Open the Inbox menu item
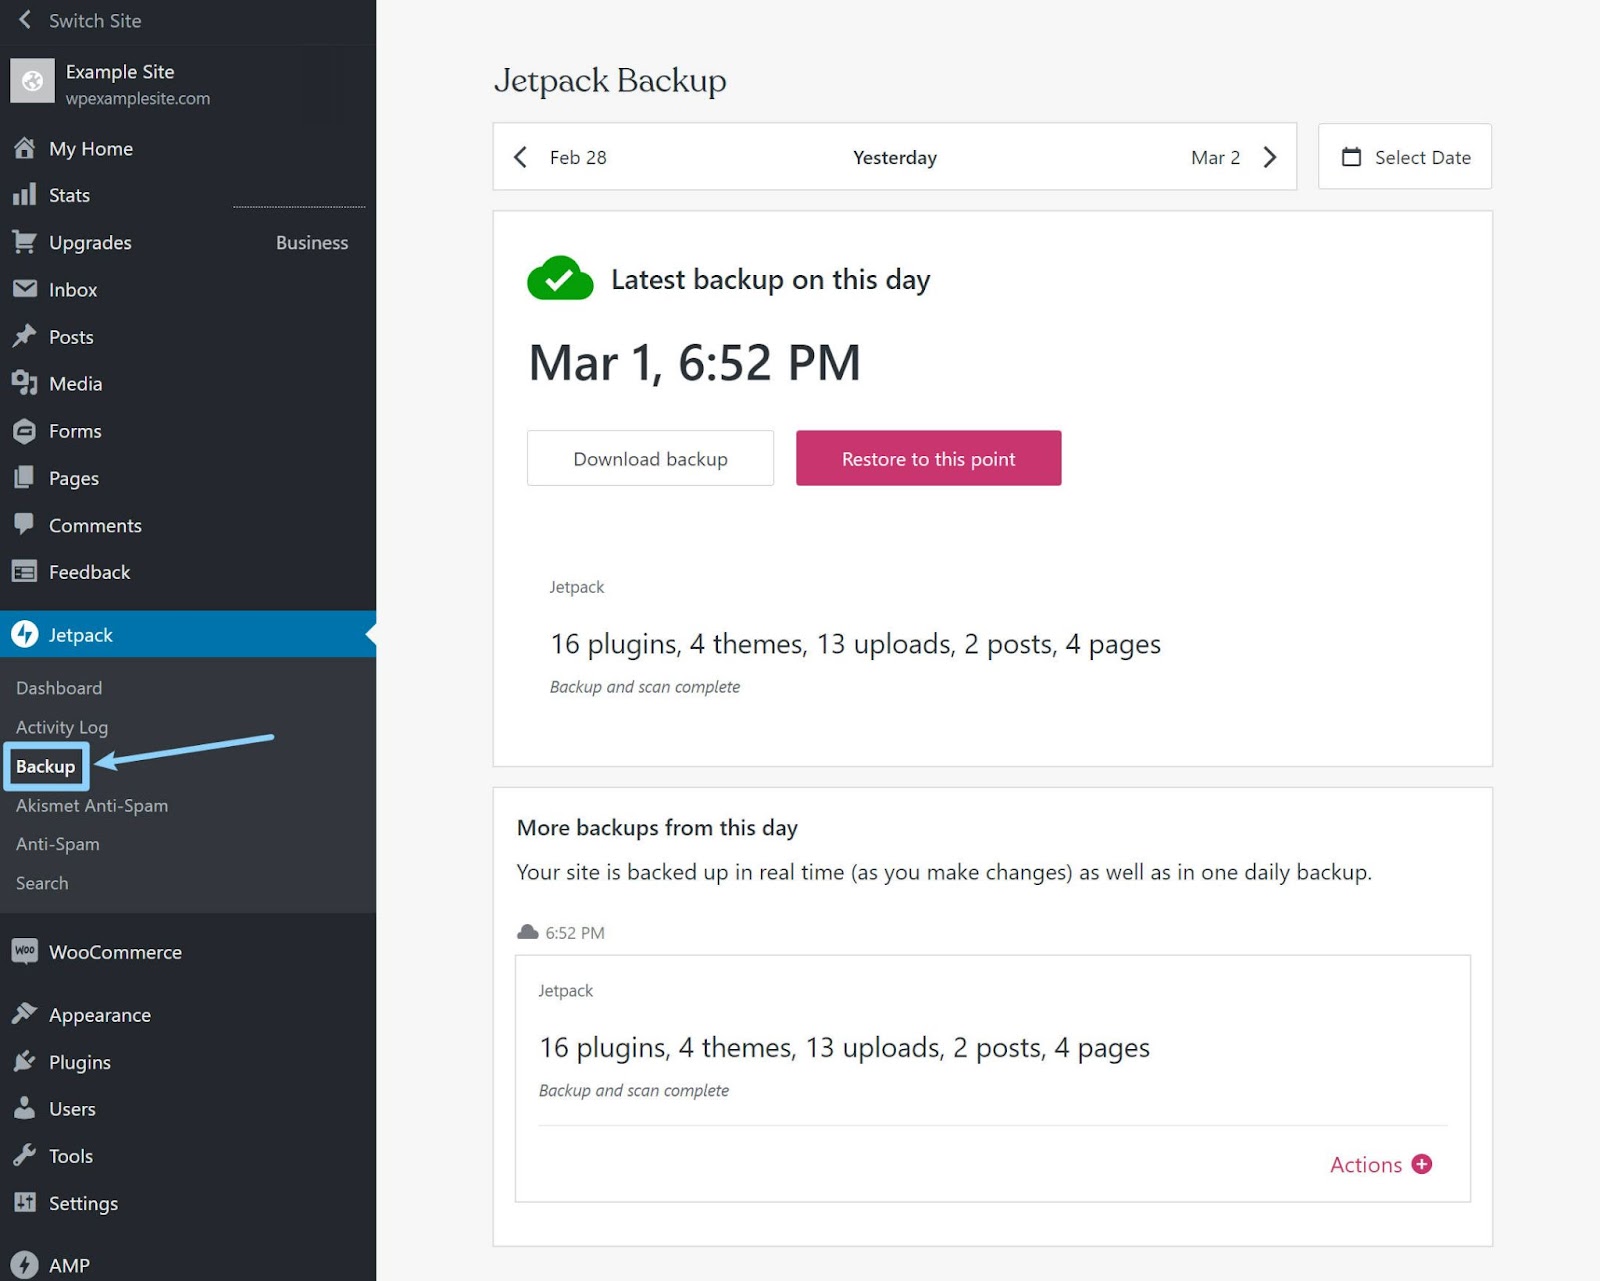The width and height of the screenshot is (1600, 1281). pos(188,289)
